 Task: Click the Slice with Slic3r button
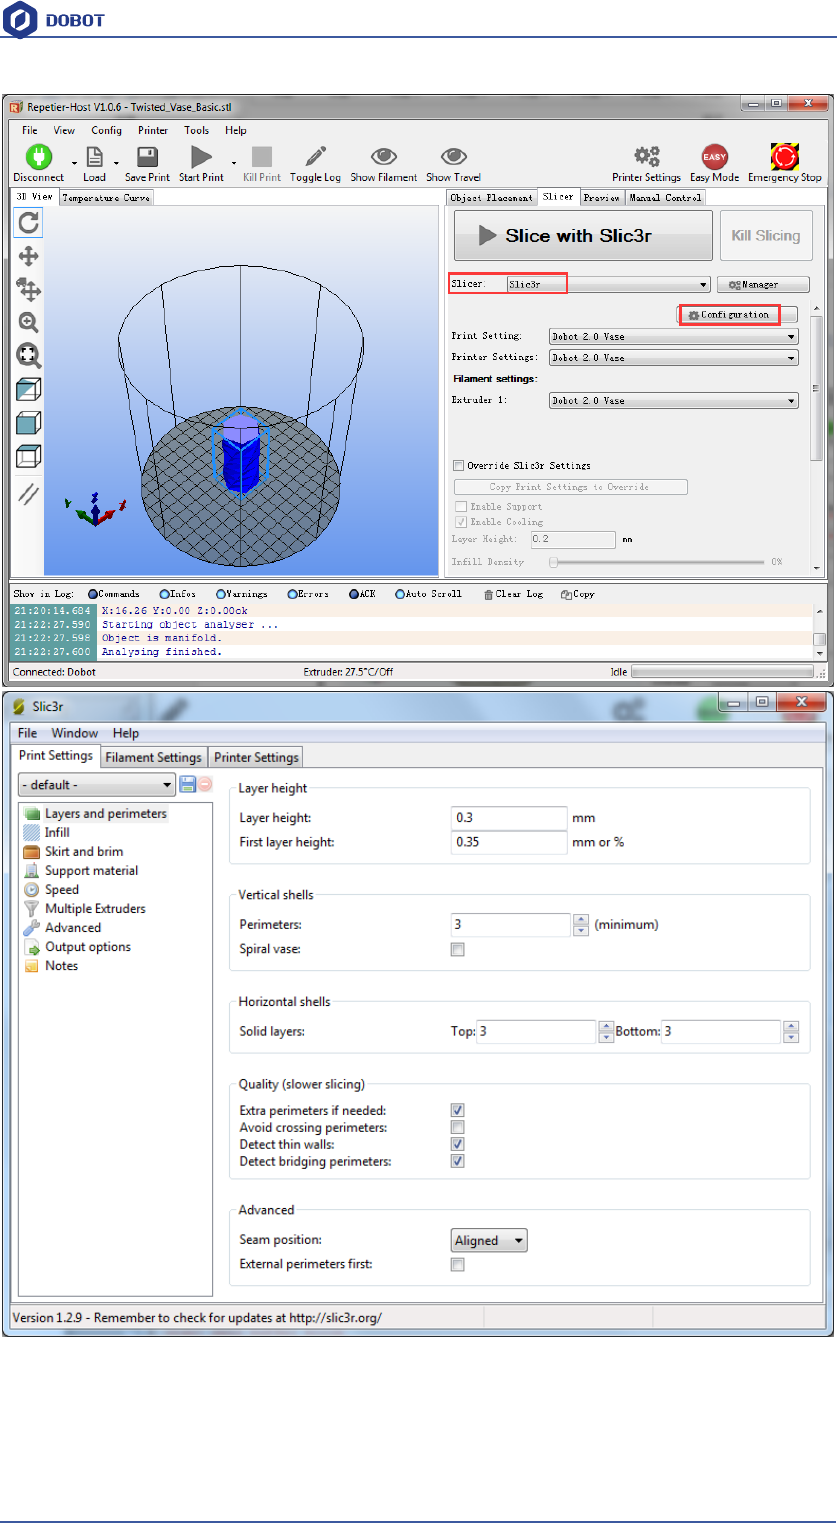(583, 236)
